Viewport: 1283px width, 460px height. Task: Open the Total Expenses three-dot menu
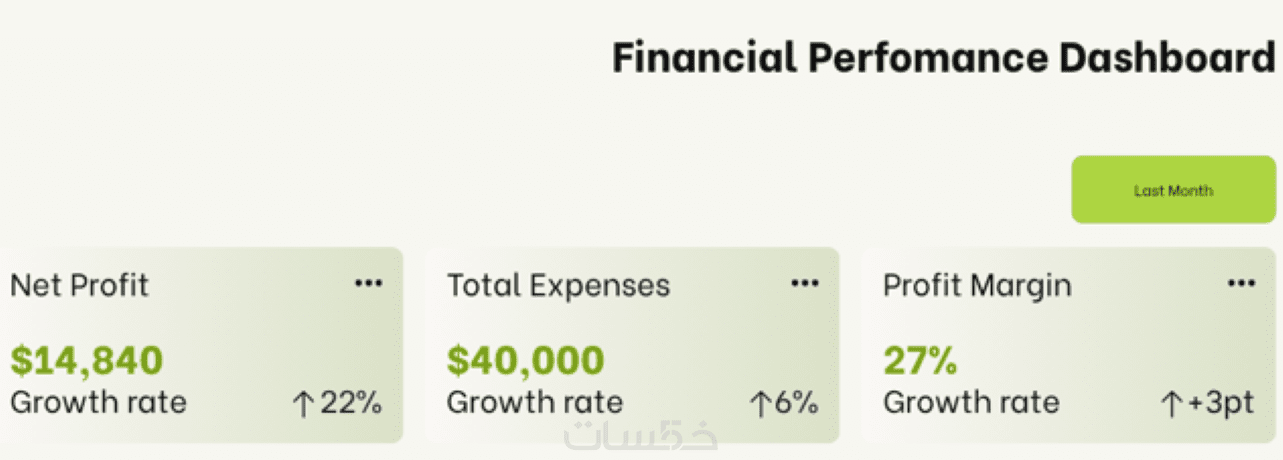click(805, 284)
